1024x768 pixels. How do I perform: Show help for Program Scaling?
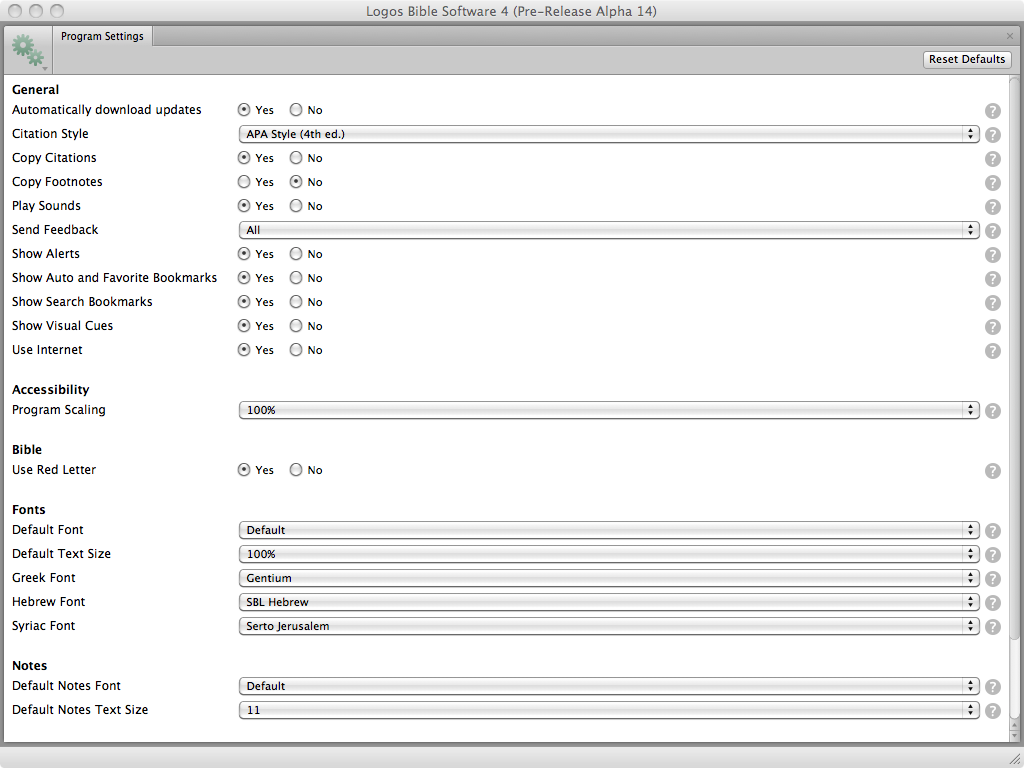pos(993,411)
